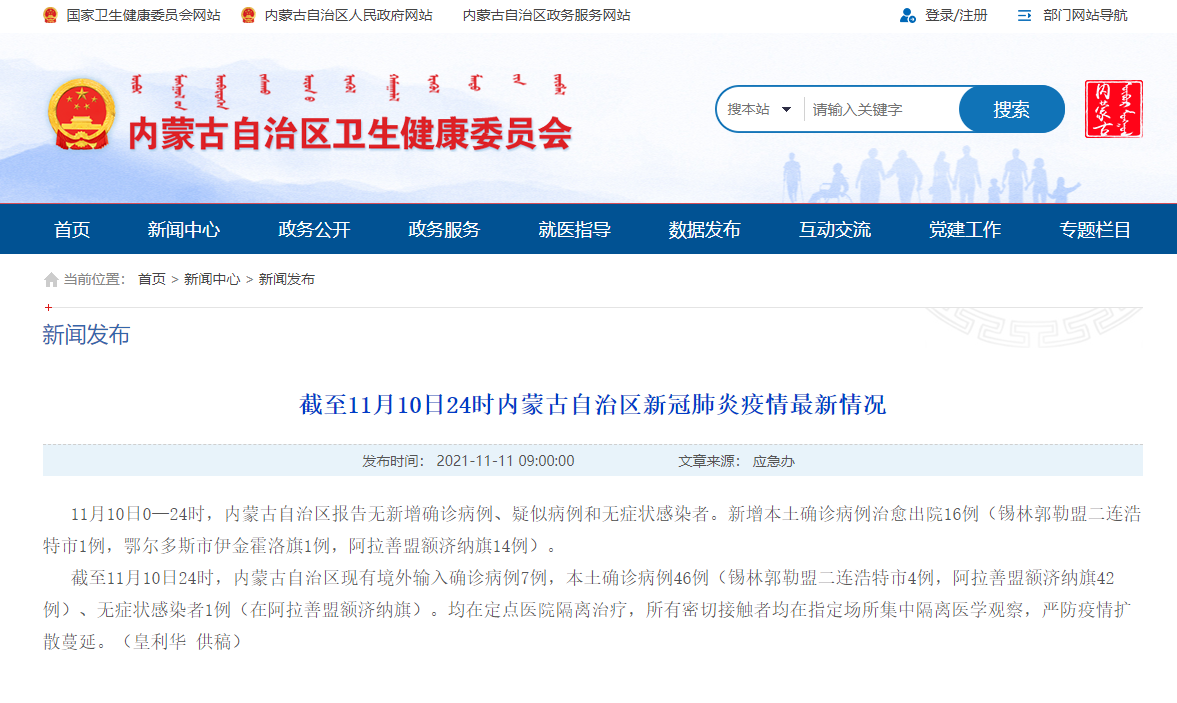Open the 政务公开 navigation menu

[314, 229]
